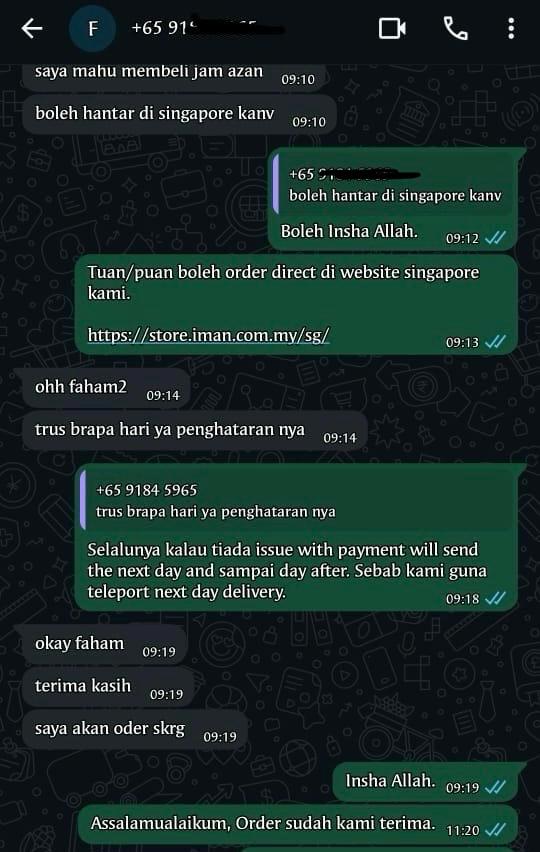This screenshot has width=540, height=852.
Task: Start a video call with this contact
Action: 392,28
